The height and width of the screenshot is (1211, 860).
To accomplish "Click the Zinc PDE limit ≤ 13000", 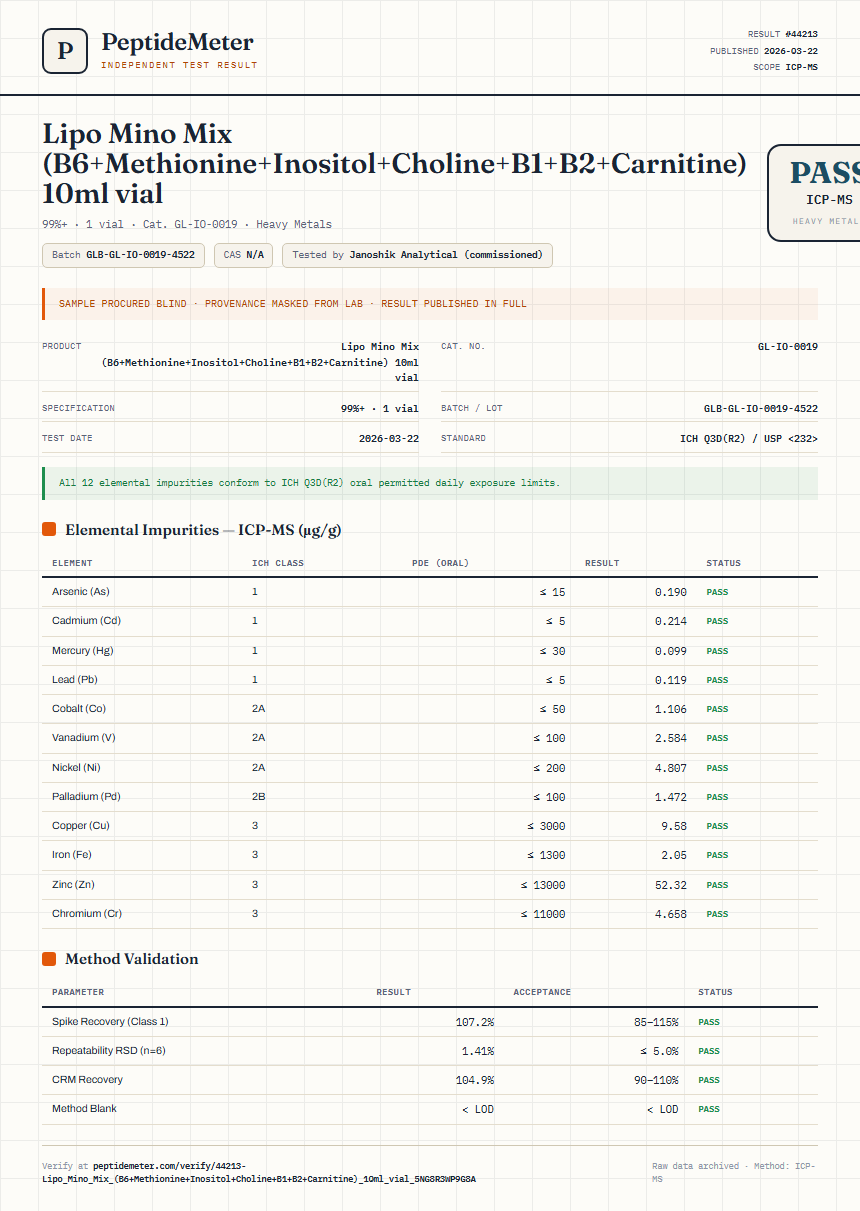I will click(543, 885).
